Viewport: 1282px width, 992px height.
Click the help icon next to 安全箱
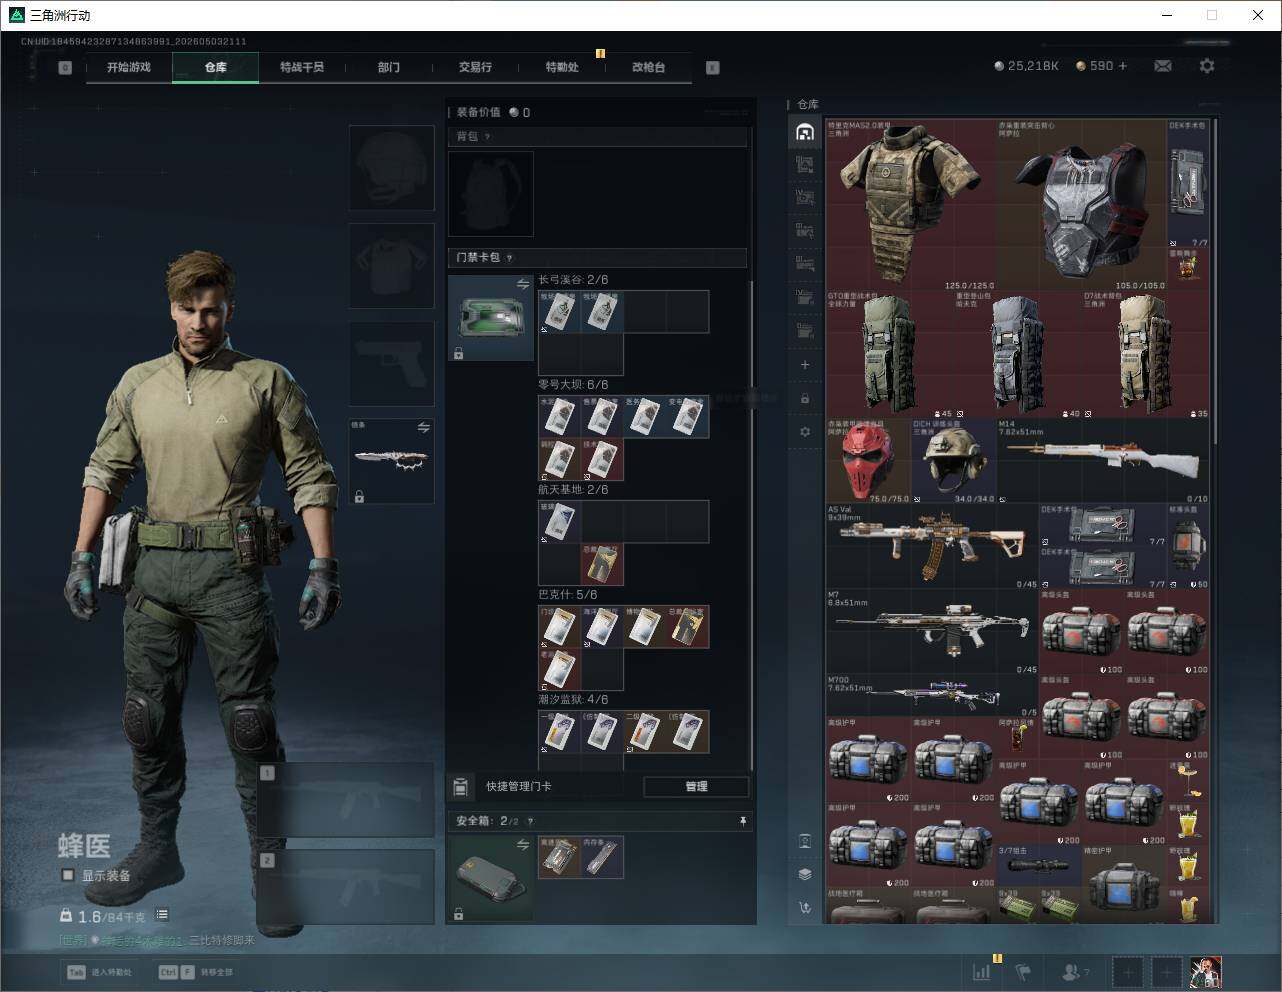[x=530, y=821]
